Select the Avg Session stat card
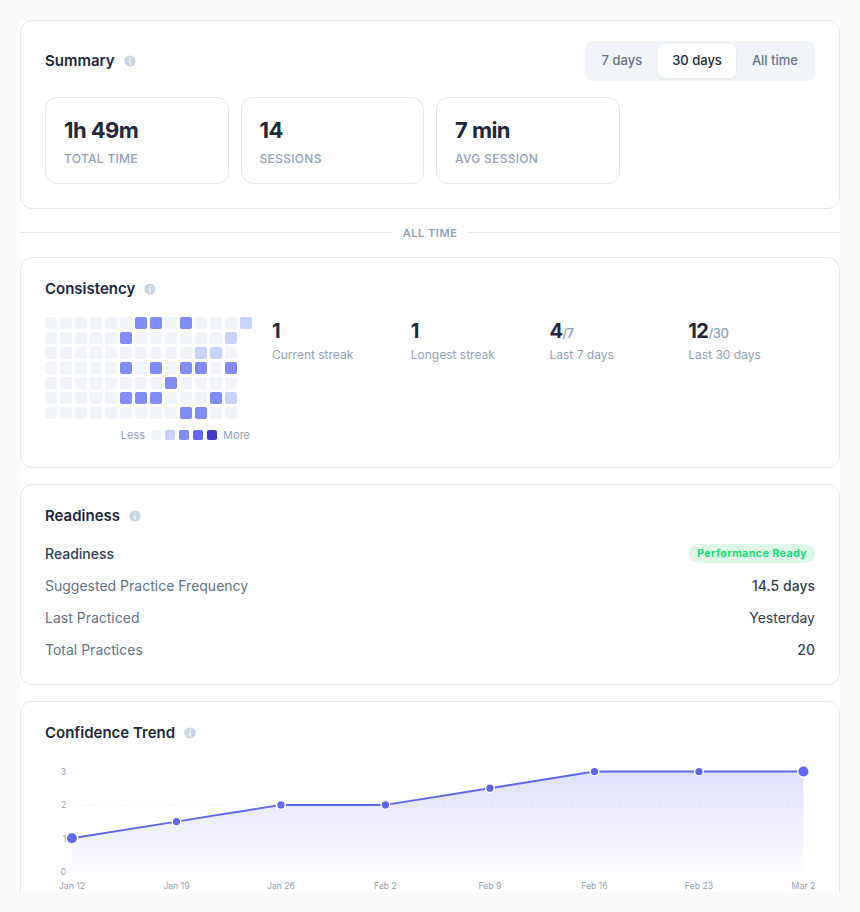This screenshot has height=912, width=860. [x=528, y=140]
